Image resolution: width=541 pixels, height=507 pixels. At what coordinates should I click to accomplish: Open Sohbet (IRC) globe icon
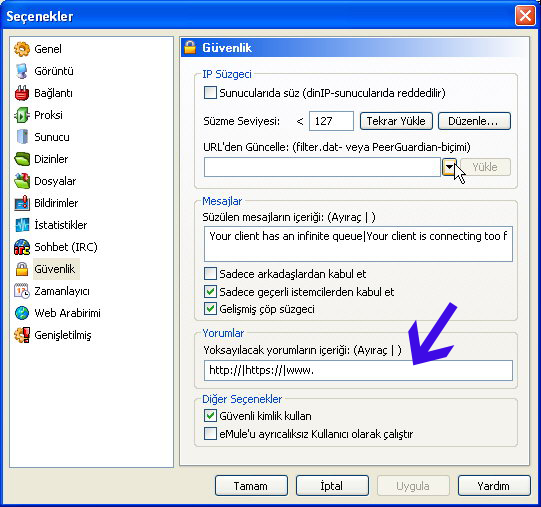22,247
